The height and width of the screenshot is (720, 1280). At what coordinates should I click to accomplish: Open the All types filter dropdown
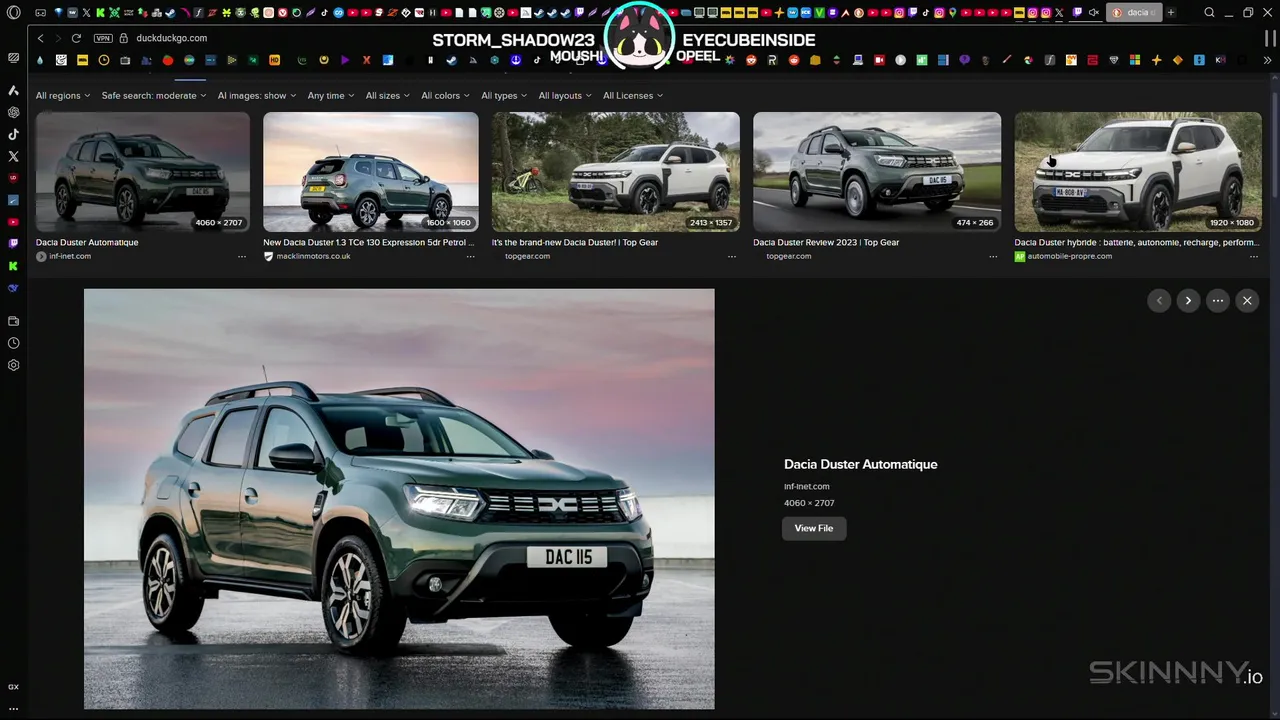click(504, 96)
